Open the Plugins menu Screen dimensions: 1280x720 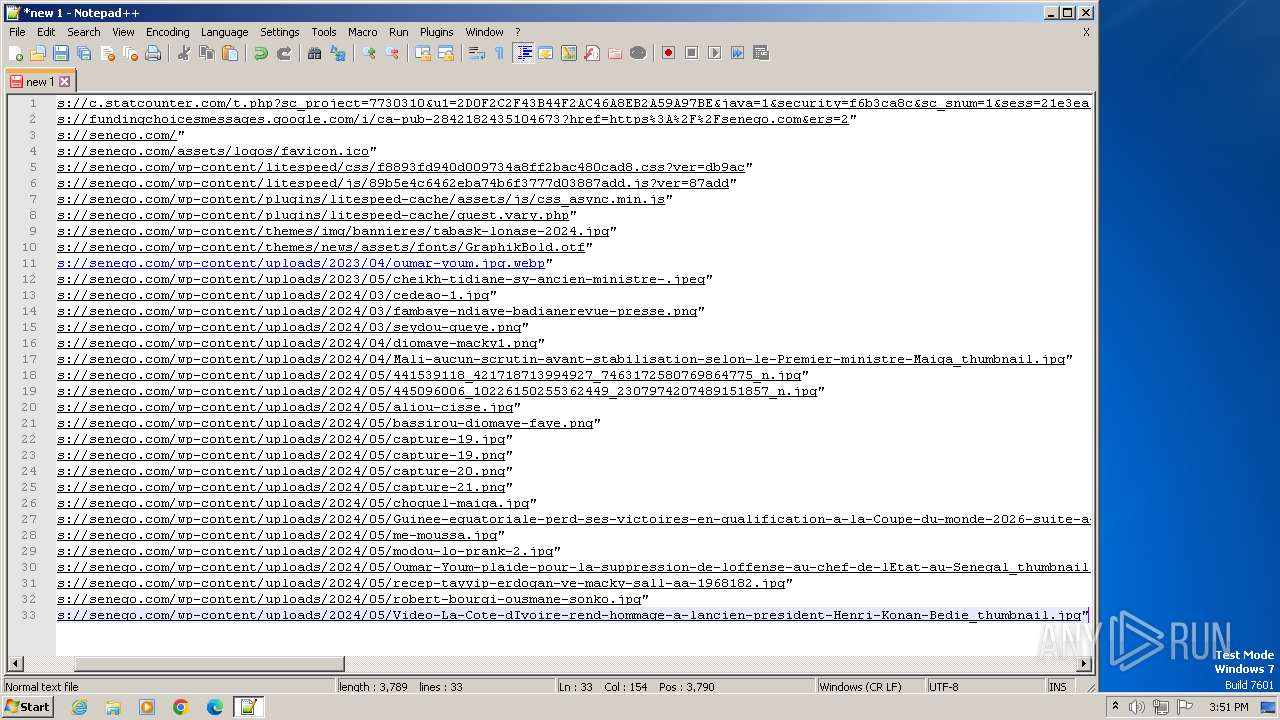436,32
